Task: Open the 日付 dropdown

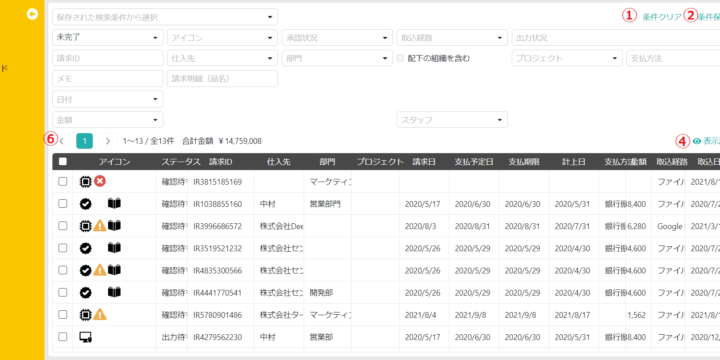Action: tap(108, 99)
